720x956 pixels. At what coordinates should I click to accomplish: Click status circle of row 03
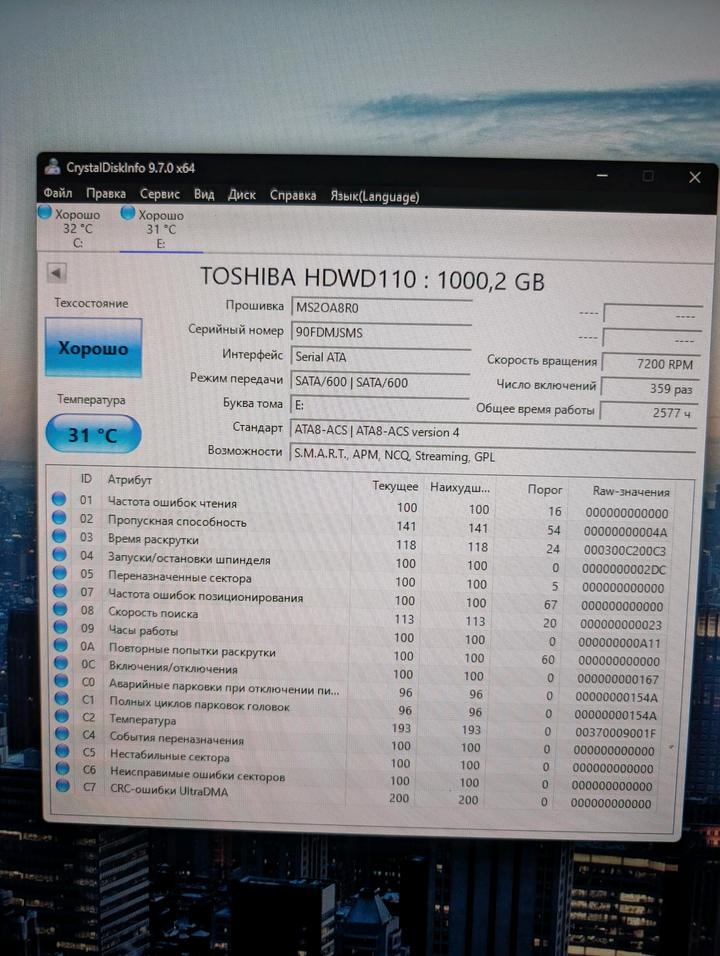59,536
